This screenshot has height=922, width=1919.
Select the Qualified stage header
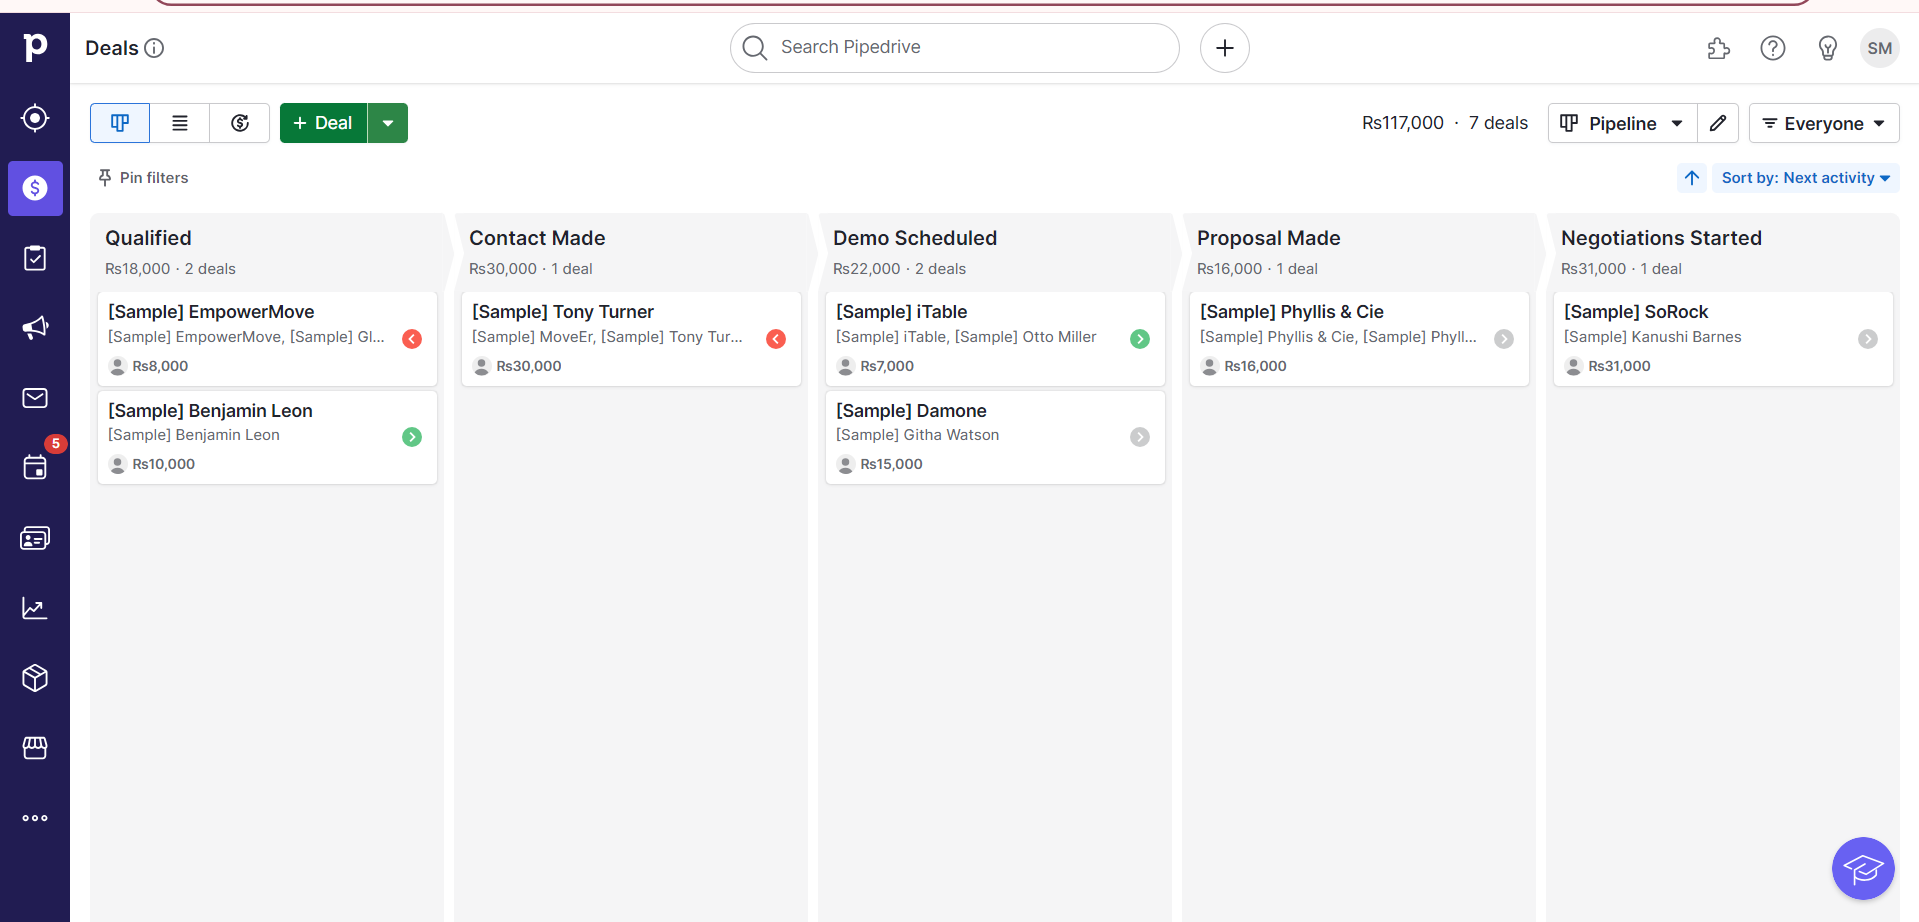148,238
